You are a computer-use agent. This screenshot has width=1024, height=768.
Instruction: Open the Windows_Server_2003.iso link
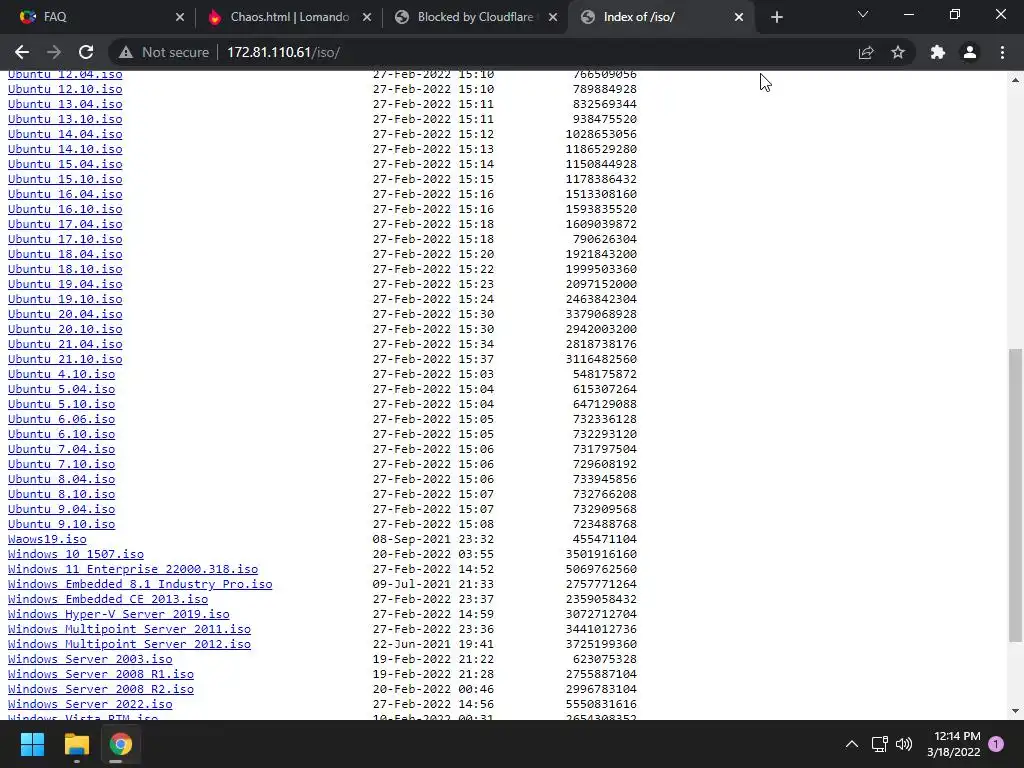(x=90, y=660)
